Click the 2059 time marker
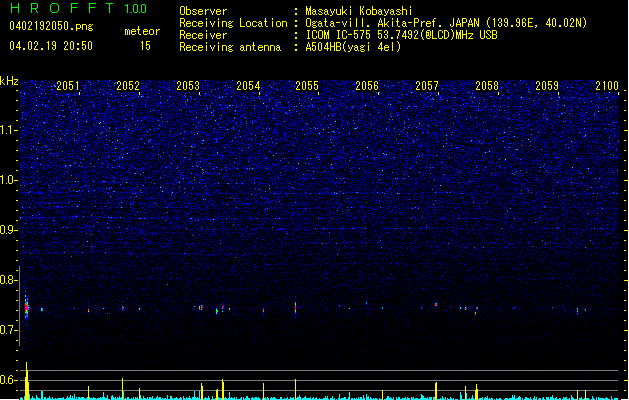The image size is (629, 400). point(547,85)
